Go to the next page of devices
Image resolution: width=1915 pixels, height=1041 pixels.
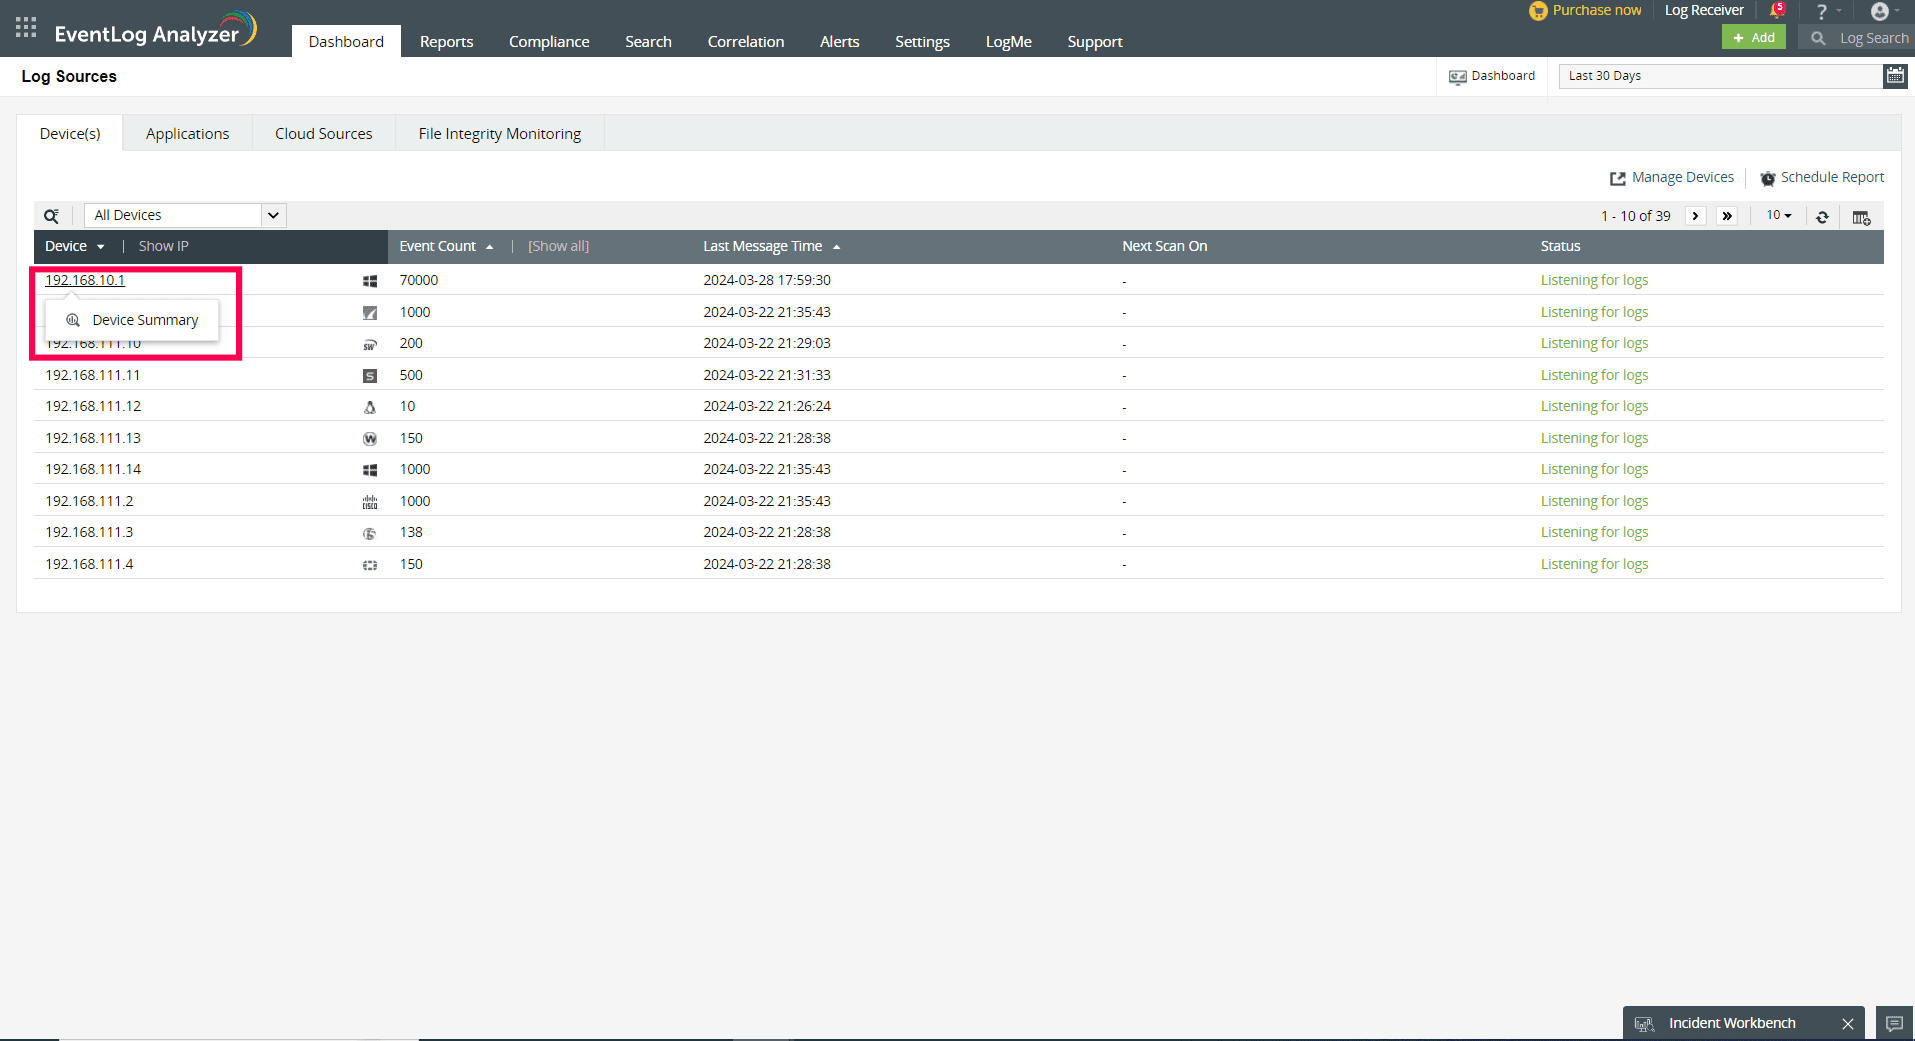point(1695,216)
